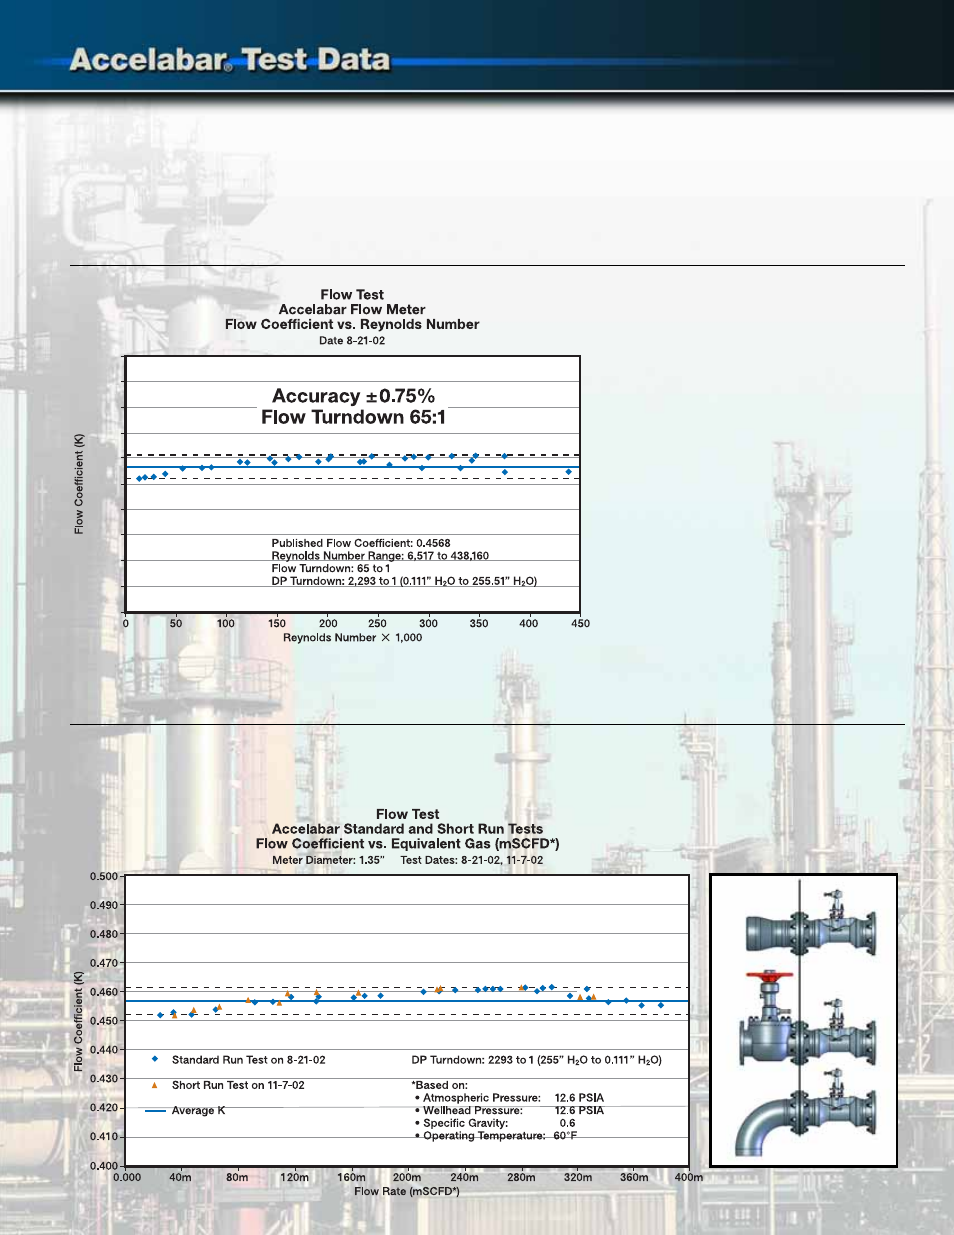
Task: Click 'Short Run Test on 11-7-02' legend label
Action: pyautogui.click(x=238, y=1085)
